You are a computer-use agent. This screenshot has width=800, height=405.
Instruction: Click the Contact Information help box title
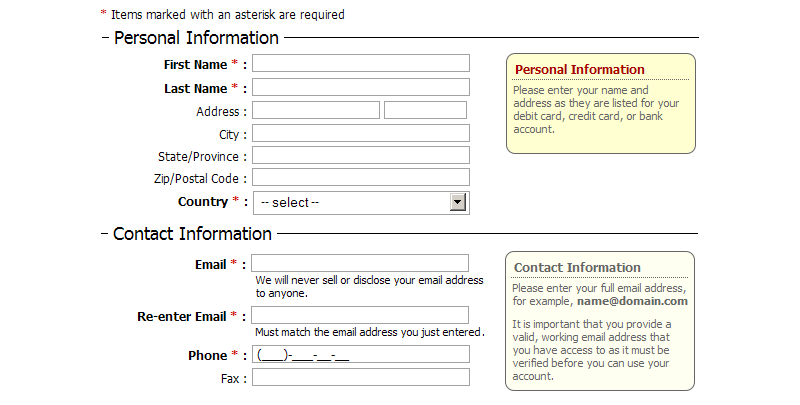tap(577, 267)
